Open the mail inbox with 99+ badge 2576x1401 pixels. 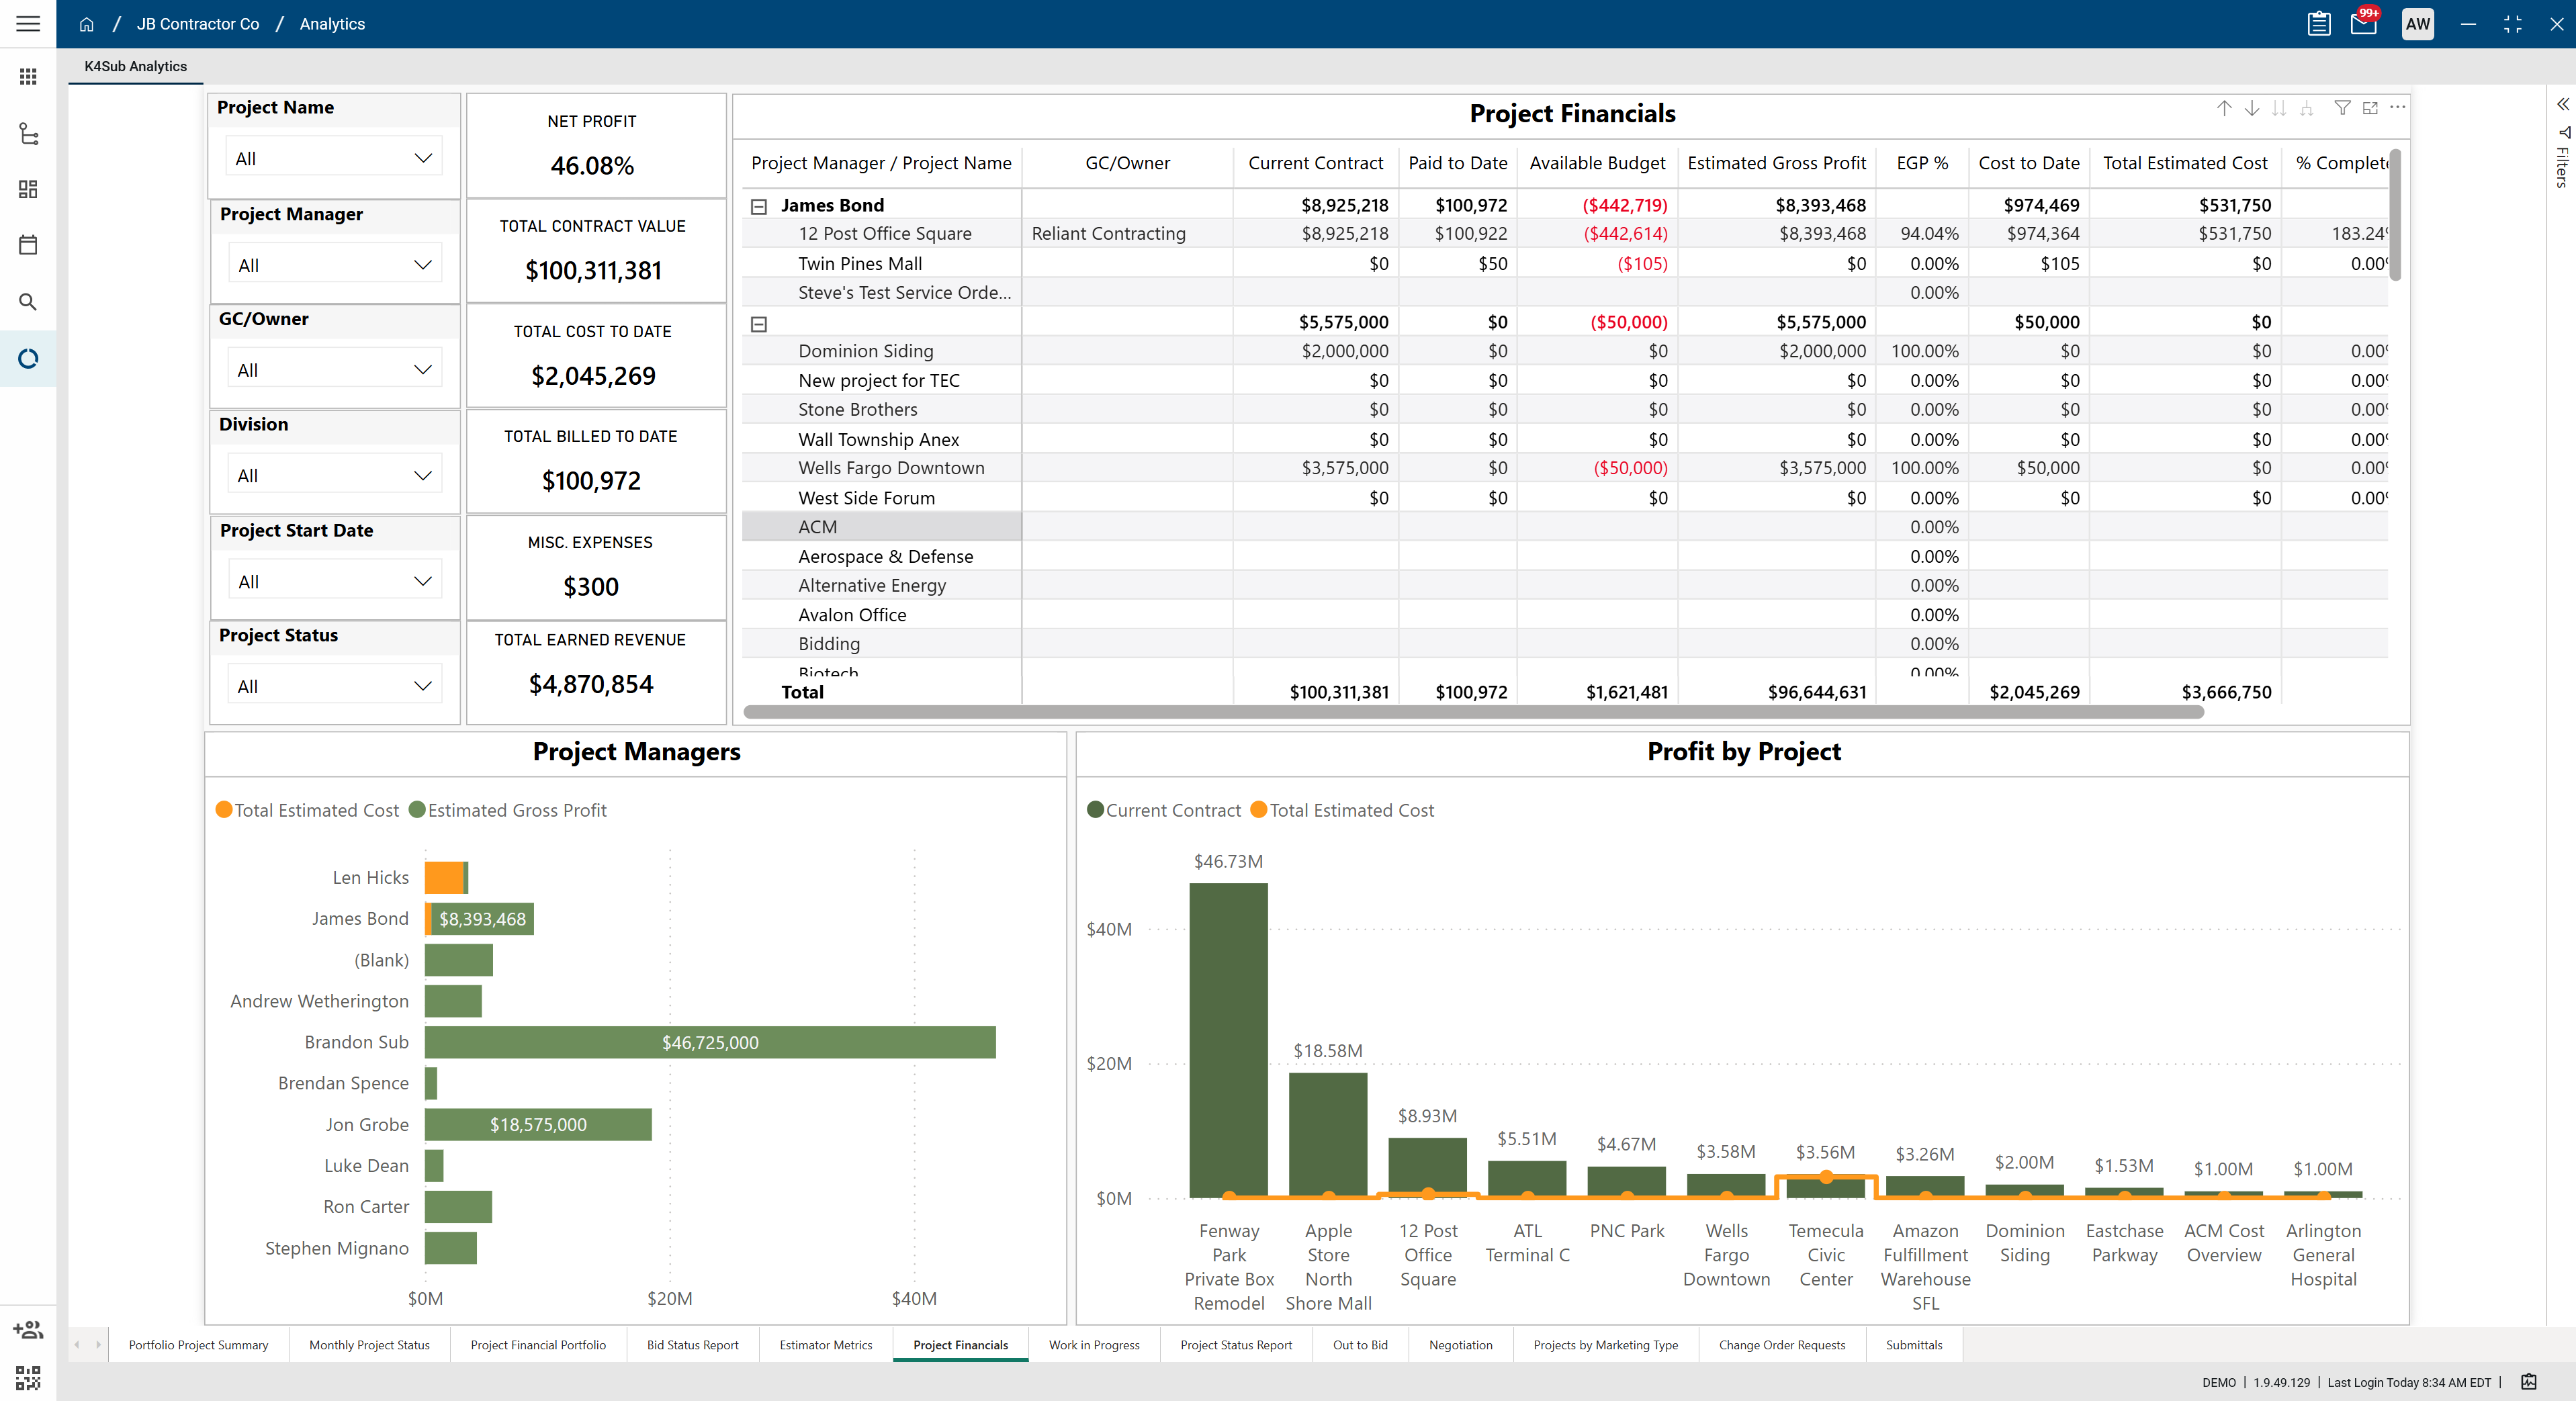pyautogui.click(x=2363, y=24)
